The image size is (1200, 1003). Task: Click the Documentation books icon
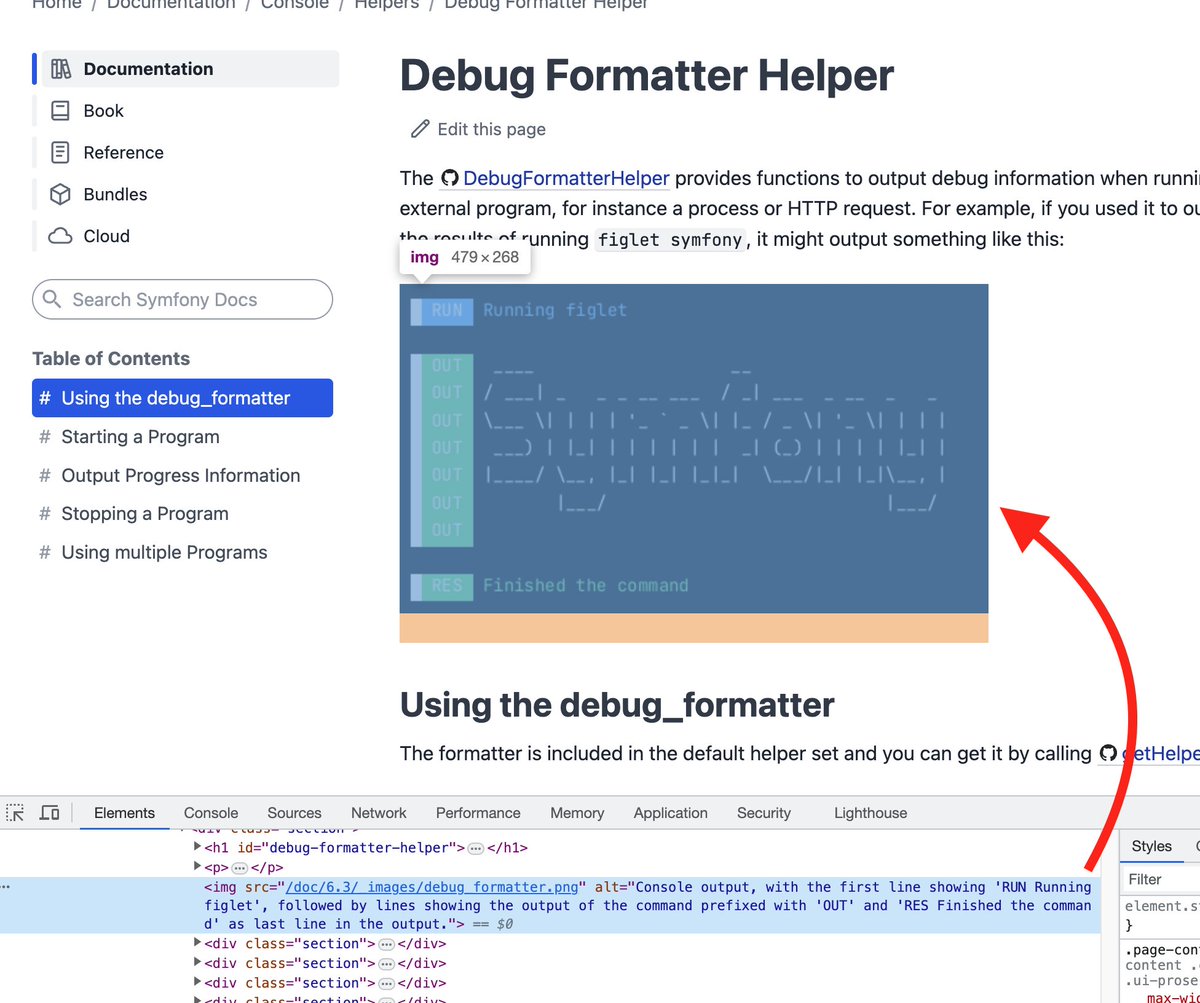coord(61,69)
